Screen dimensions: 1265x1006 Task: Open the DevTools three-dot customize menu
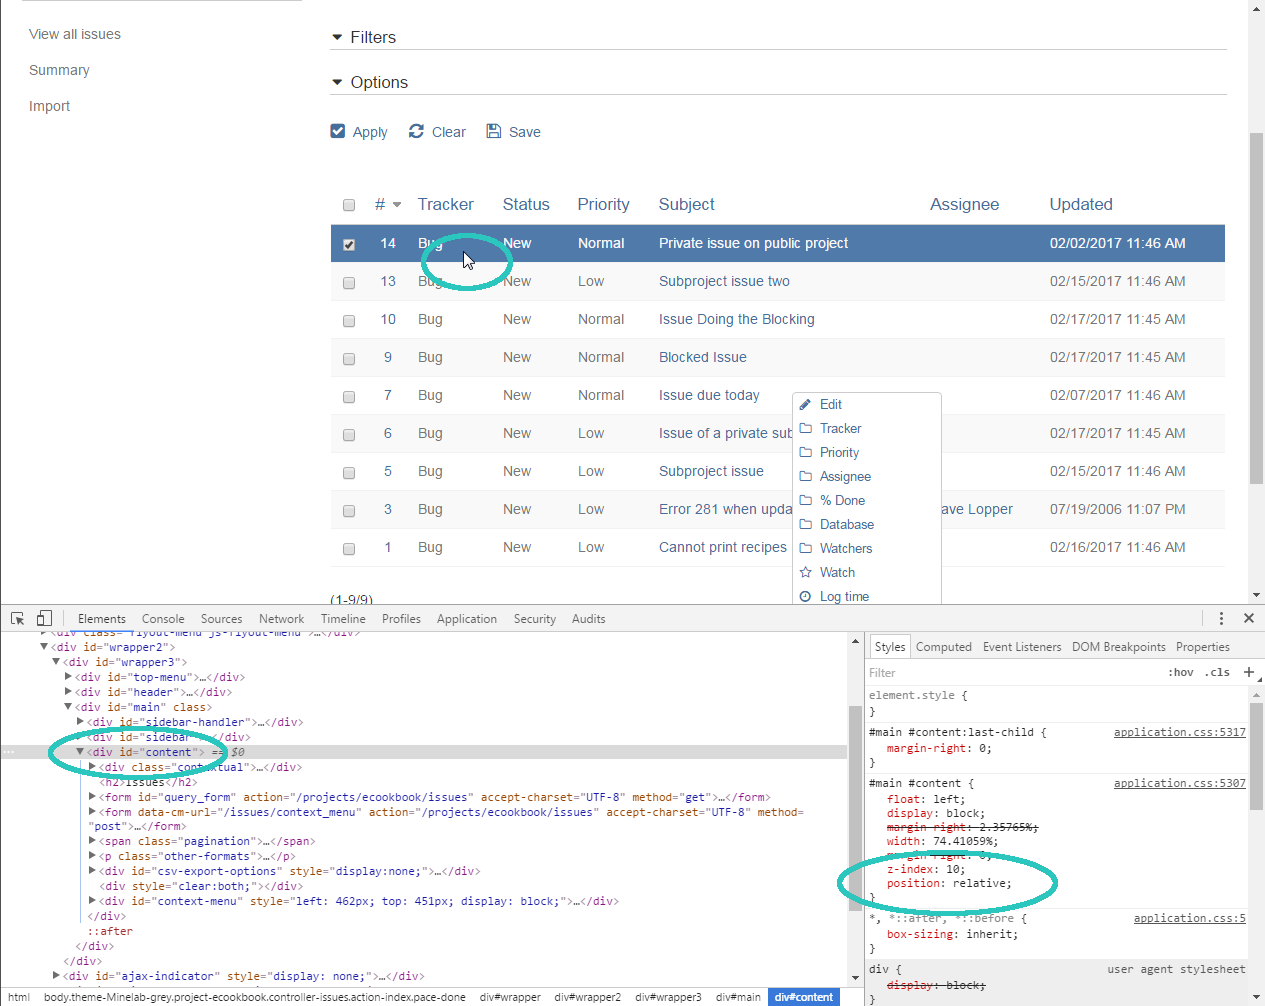pyautogui.click(x=1221, y=618)
